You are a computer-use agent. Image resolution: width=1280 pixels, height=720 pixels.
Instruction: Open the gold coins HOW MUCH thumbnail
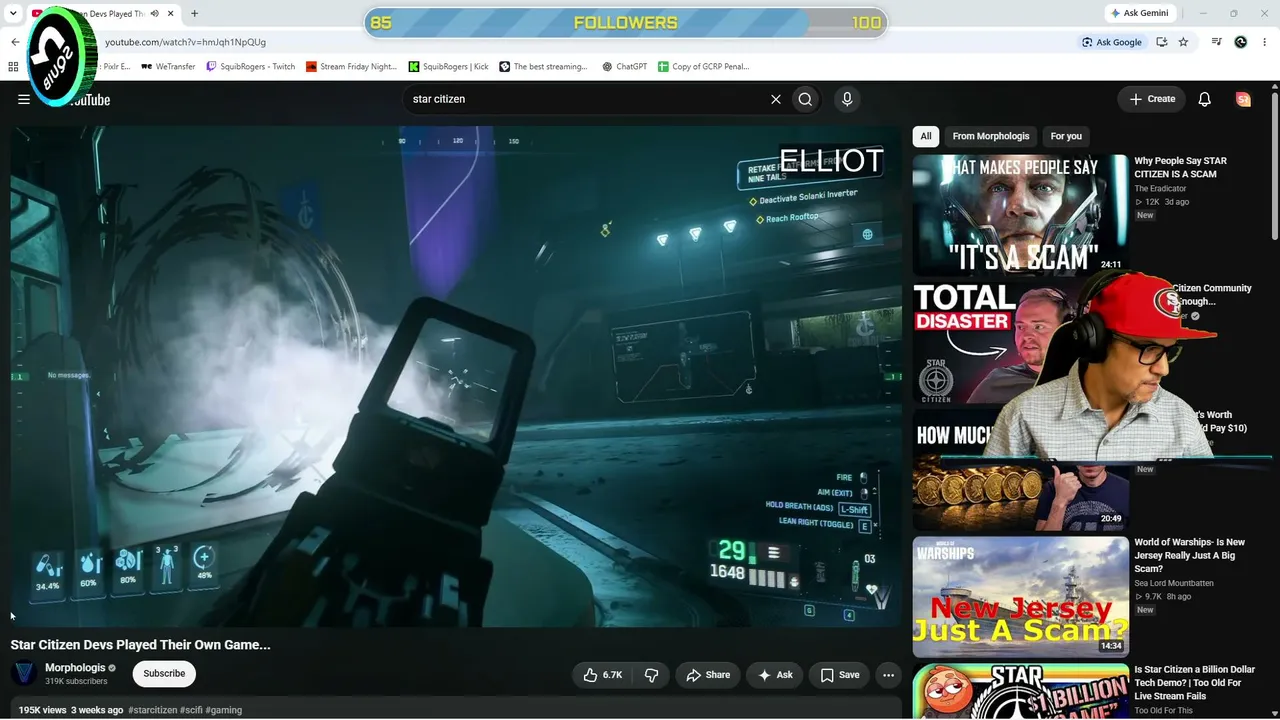(1021, 470)
